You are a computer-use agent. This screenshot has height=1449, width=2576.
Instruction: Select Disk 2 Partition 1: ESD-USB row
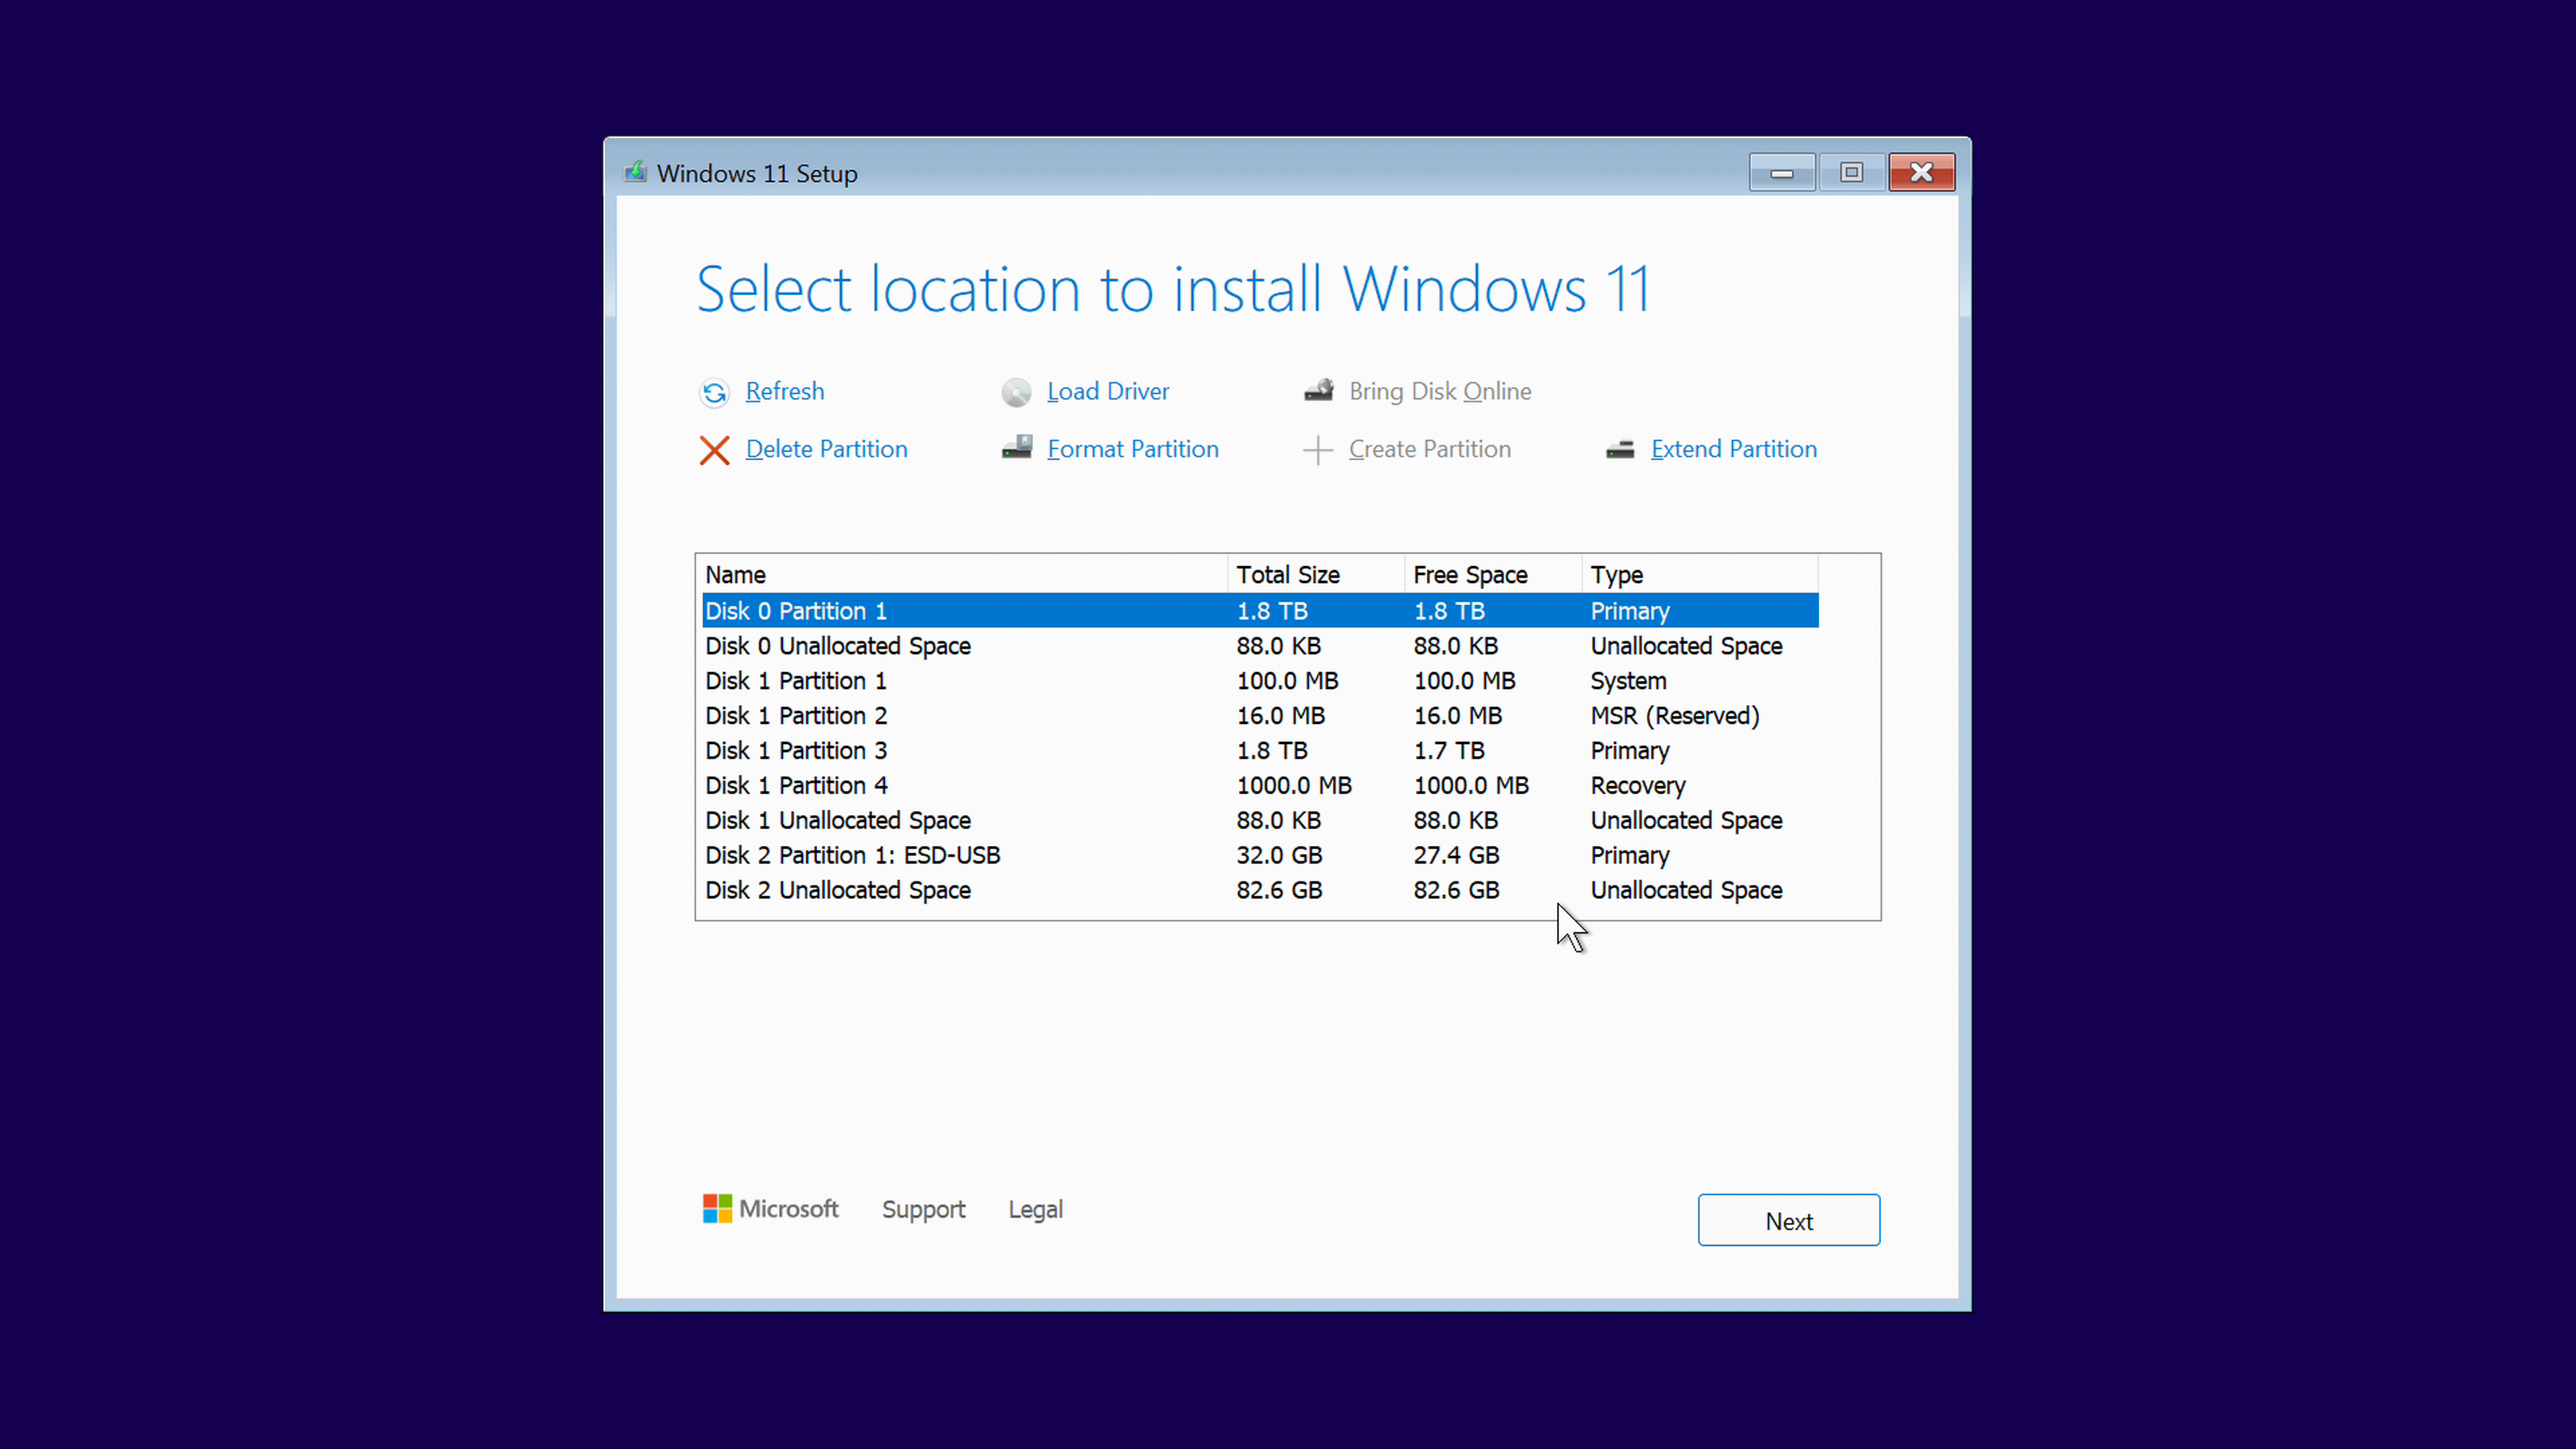[1260, 856]
